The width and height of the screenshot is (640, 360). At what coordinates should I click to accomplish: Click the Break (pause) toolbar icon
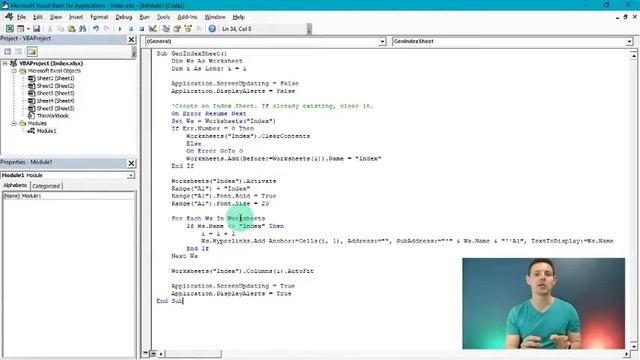click(x=131, y=29)
